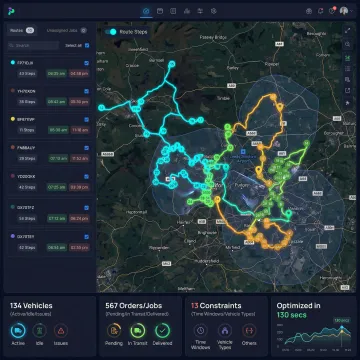Click the 130 secs optimization value

(292, 315)
